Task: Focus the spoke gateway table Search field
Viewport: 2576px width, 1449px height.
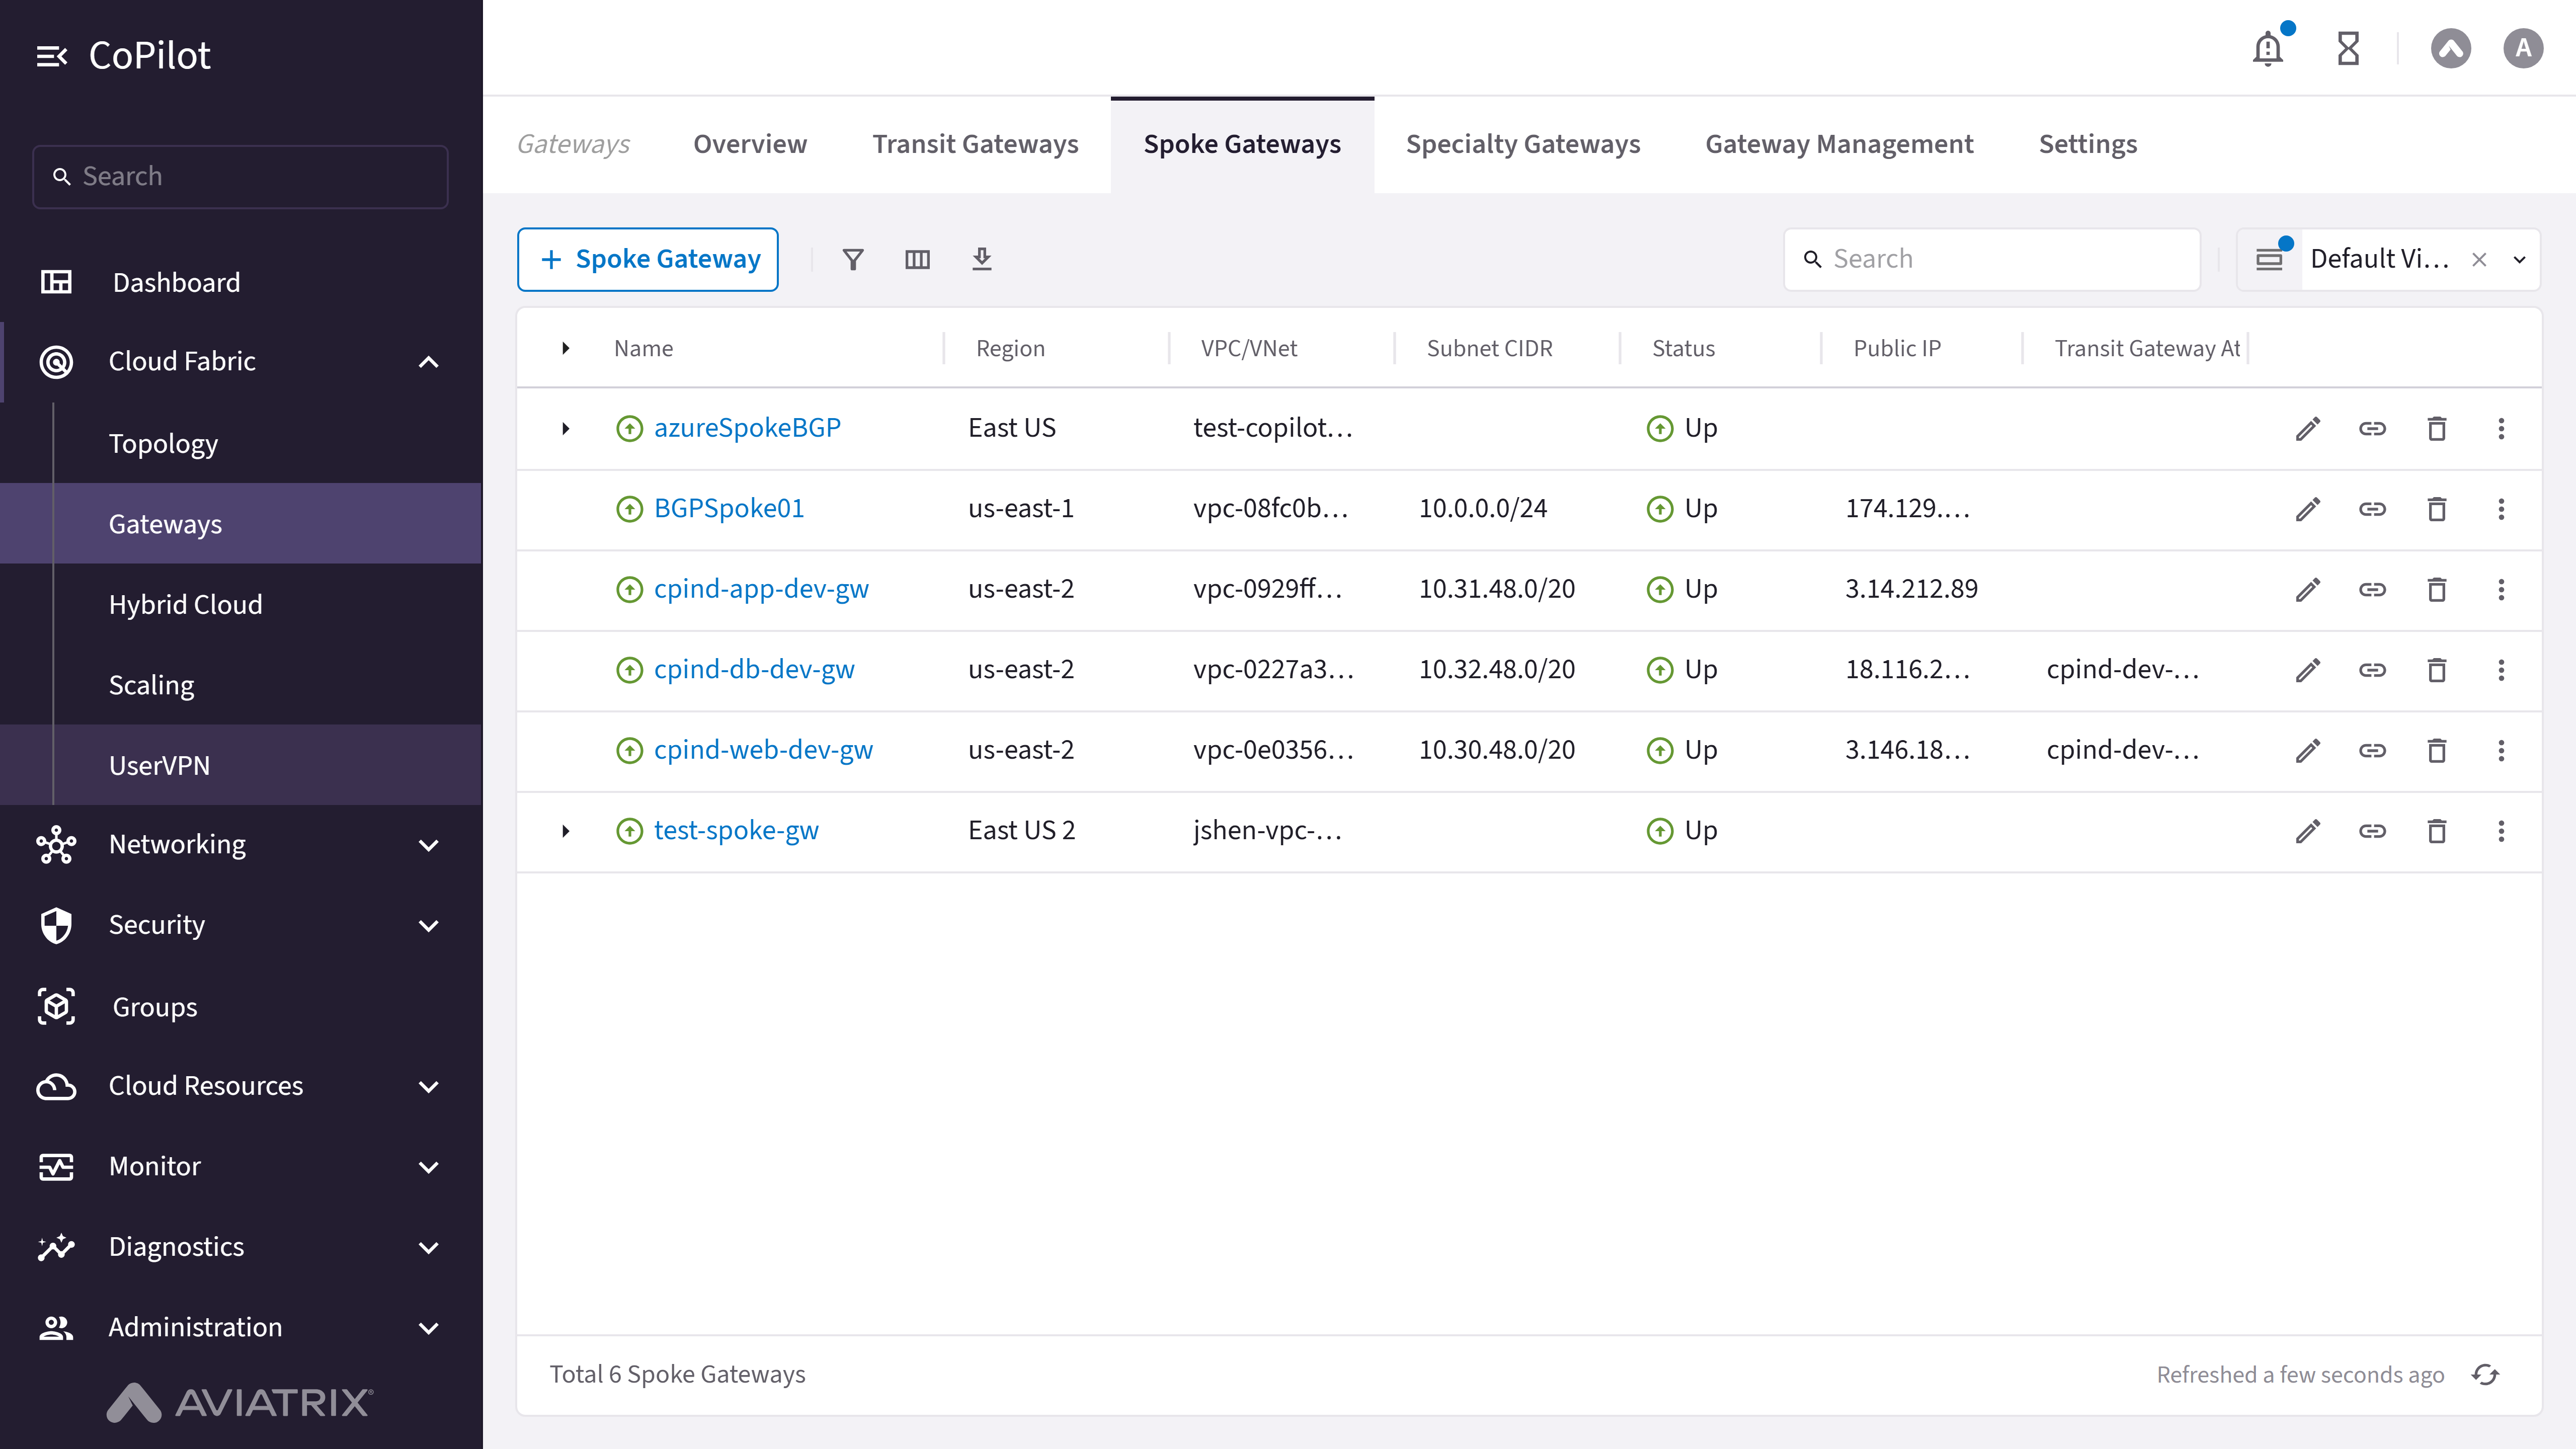Action: click(x=1992, y=260)
